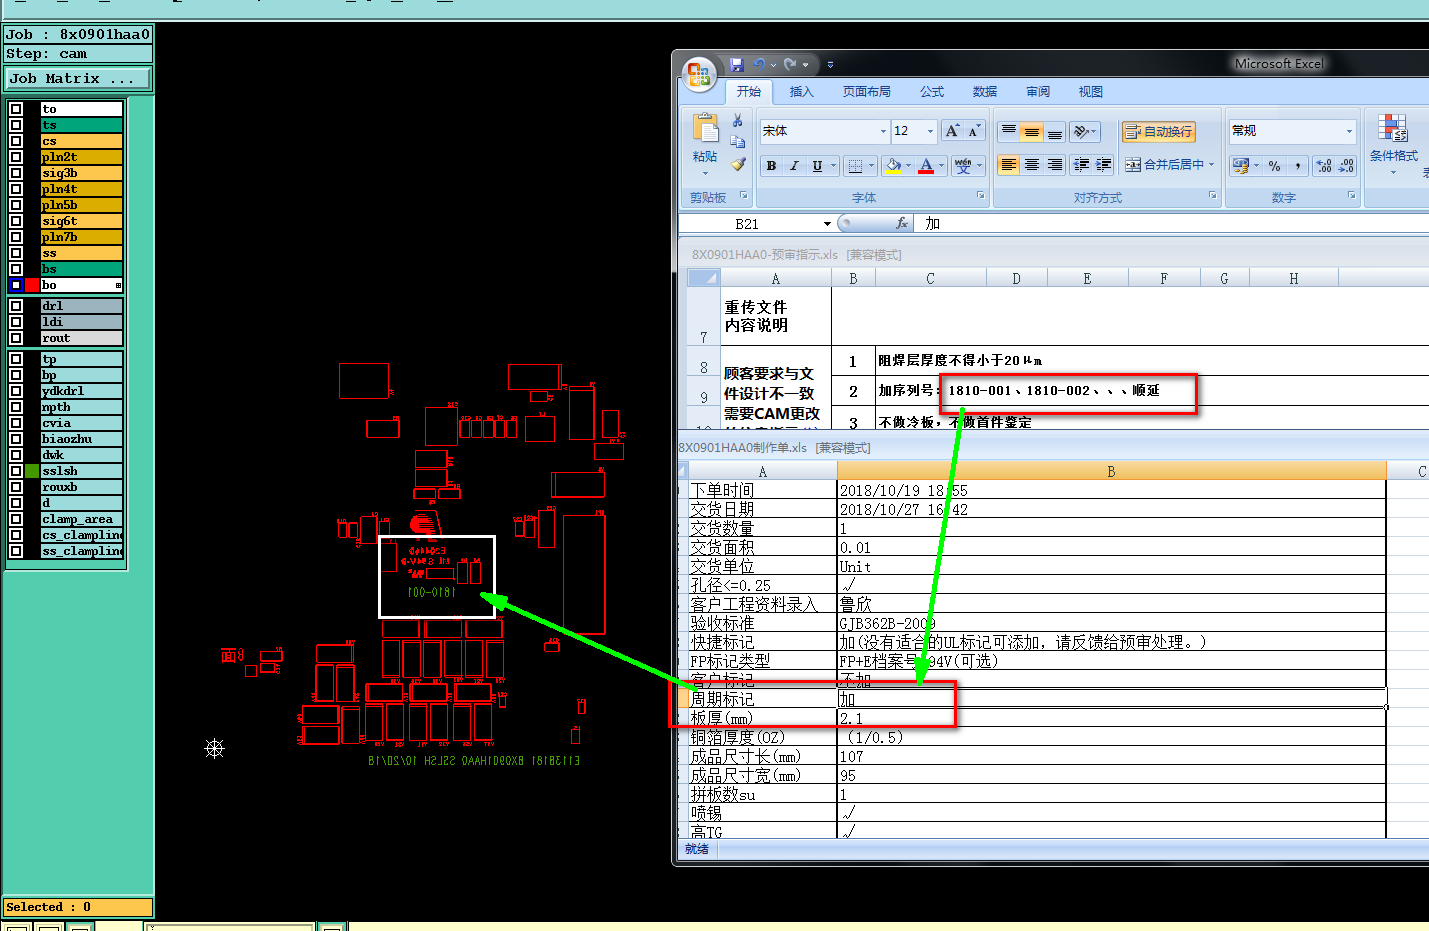Toggle the checkbox for layer 'ts'

click(16, 125)
